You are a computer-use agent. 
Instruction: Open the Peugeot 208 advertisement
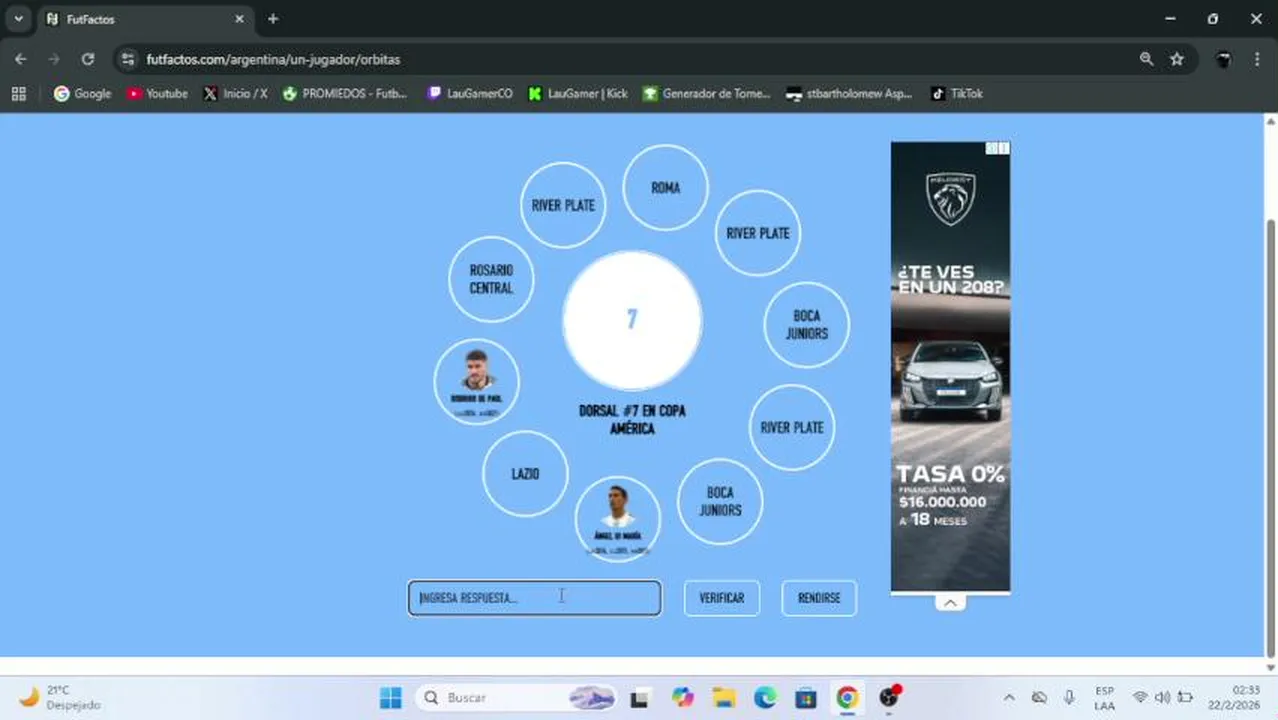[x=950, y=367]
